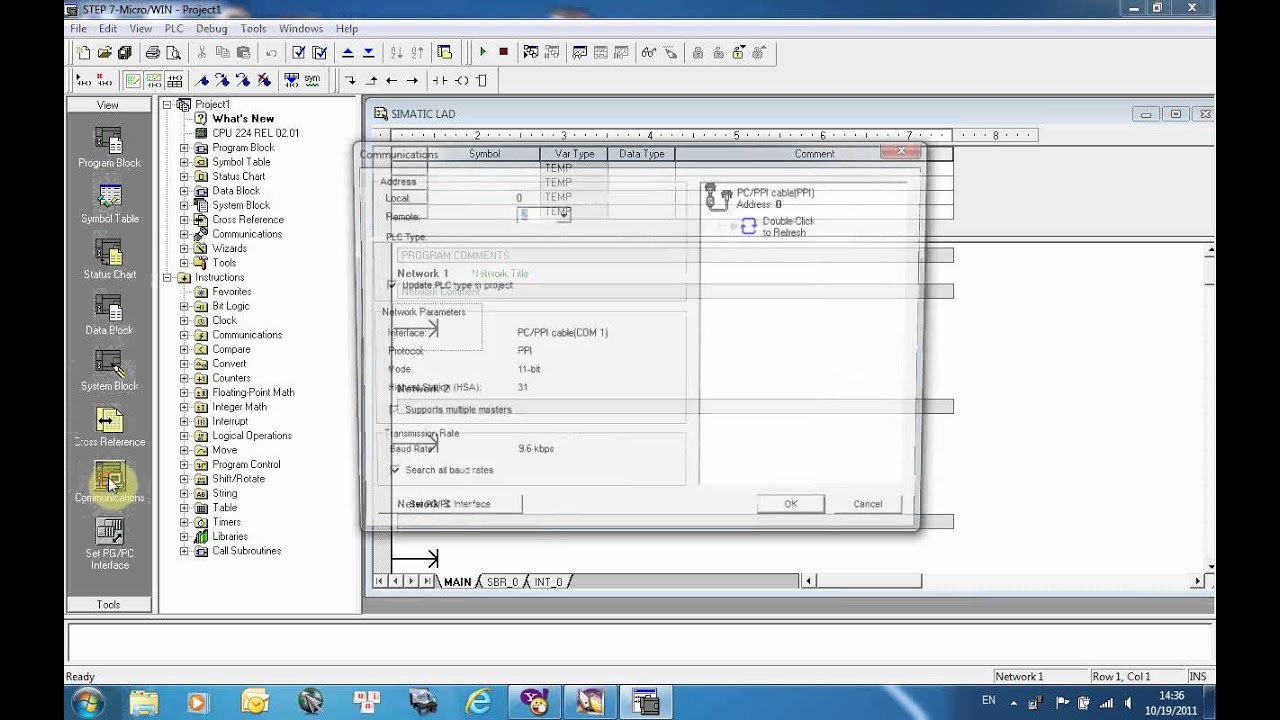Switch to the INT_0 tab
Image resolution: width=1280 pixels, height=720 pixels.
pyautogui.click(x=548, y=582)
